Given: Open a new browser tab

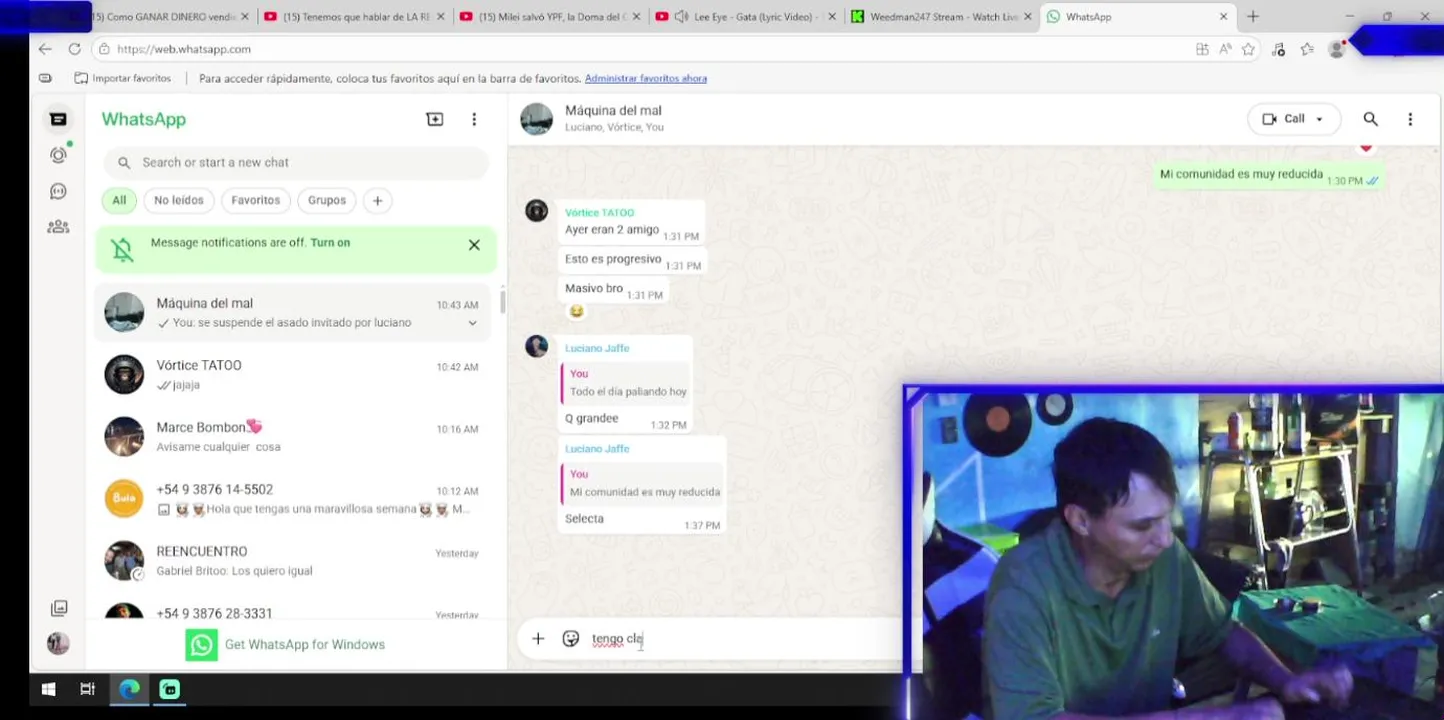Looking at the screenshot, I should pyautogui.click(x=1253, y=16).
